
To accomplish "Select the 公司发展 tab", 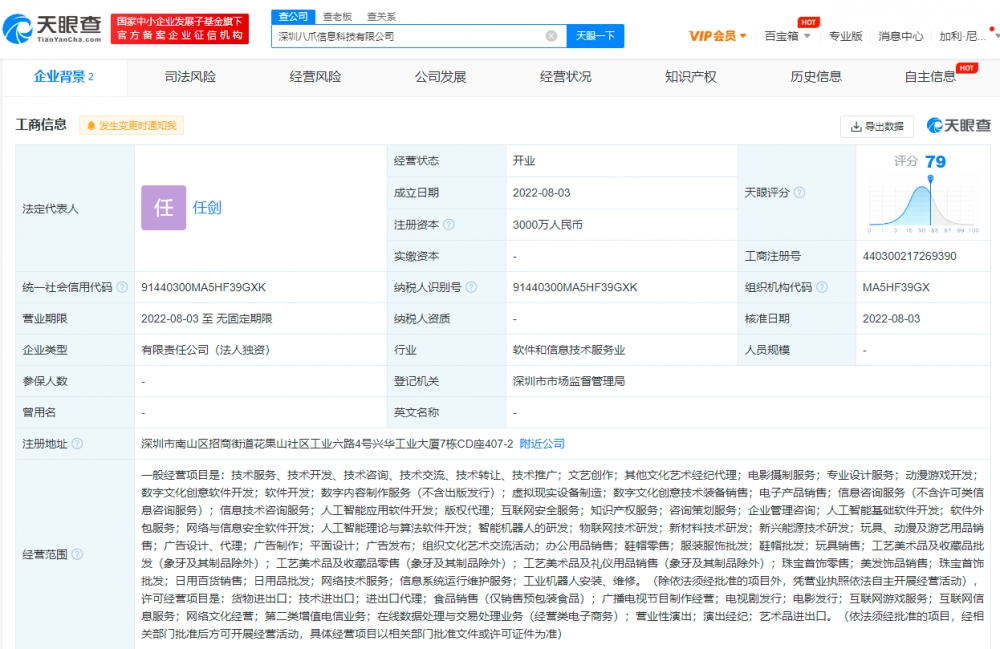I will pos(440,77).
